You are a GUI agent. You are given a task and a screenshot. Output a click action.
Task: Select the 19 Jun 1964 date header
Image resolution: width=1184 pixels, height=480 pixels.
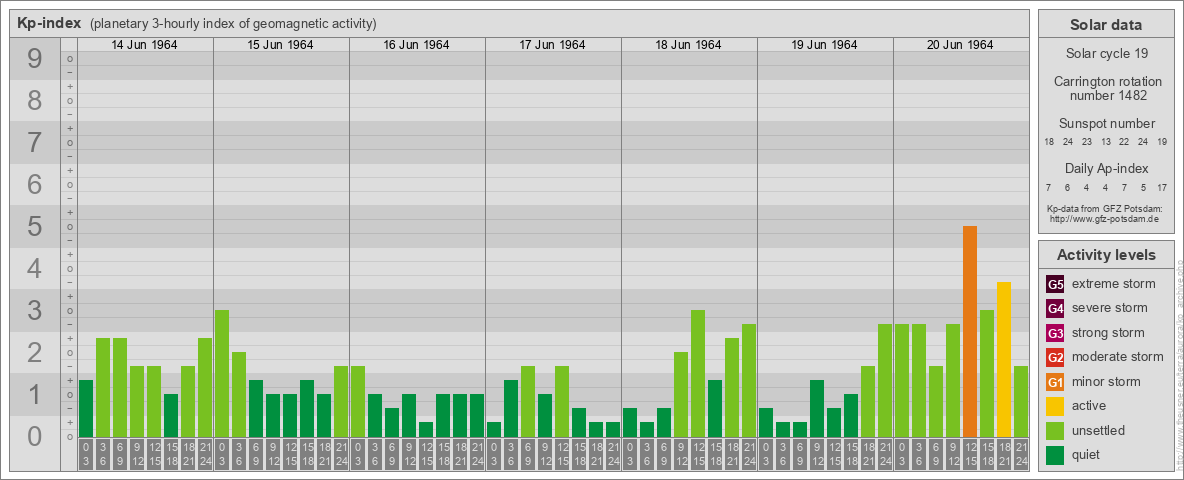[x=825, y=45]
